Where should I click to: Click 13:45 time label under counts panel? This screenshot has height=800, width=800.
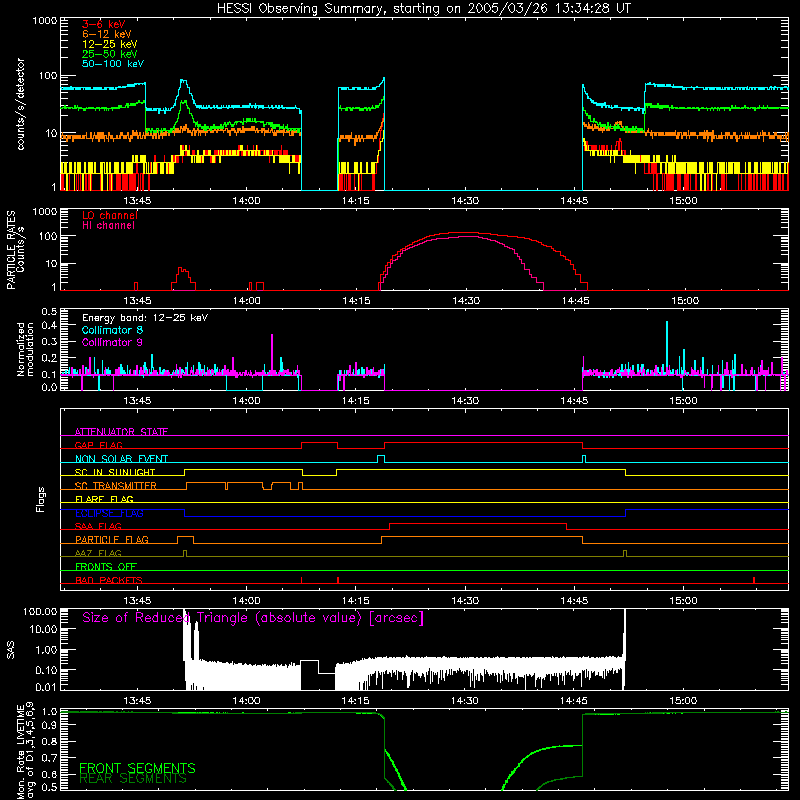click(137, 201)
